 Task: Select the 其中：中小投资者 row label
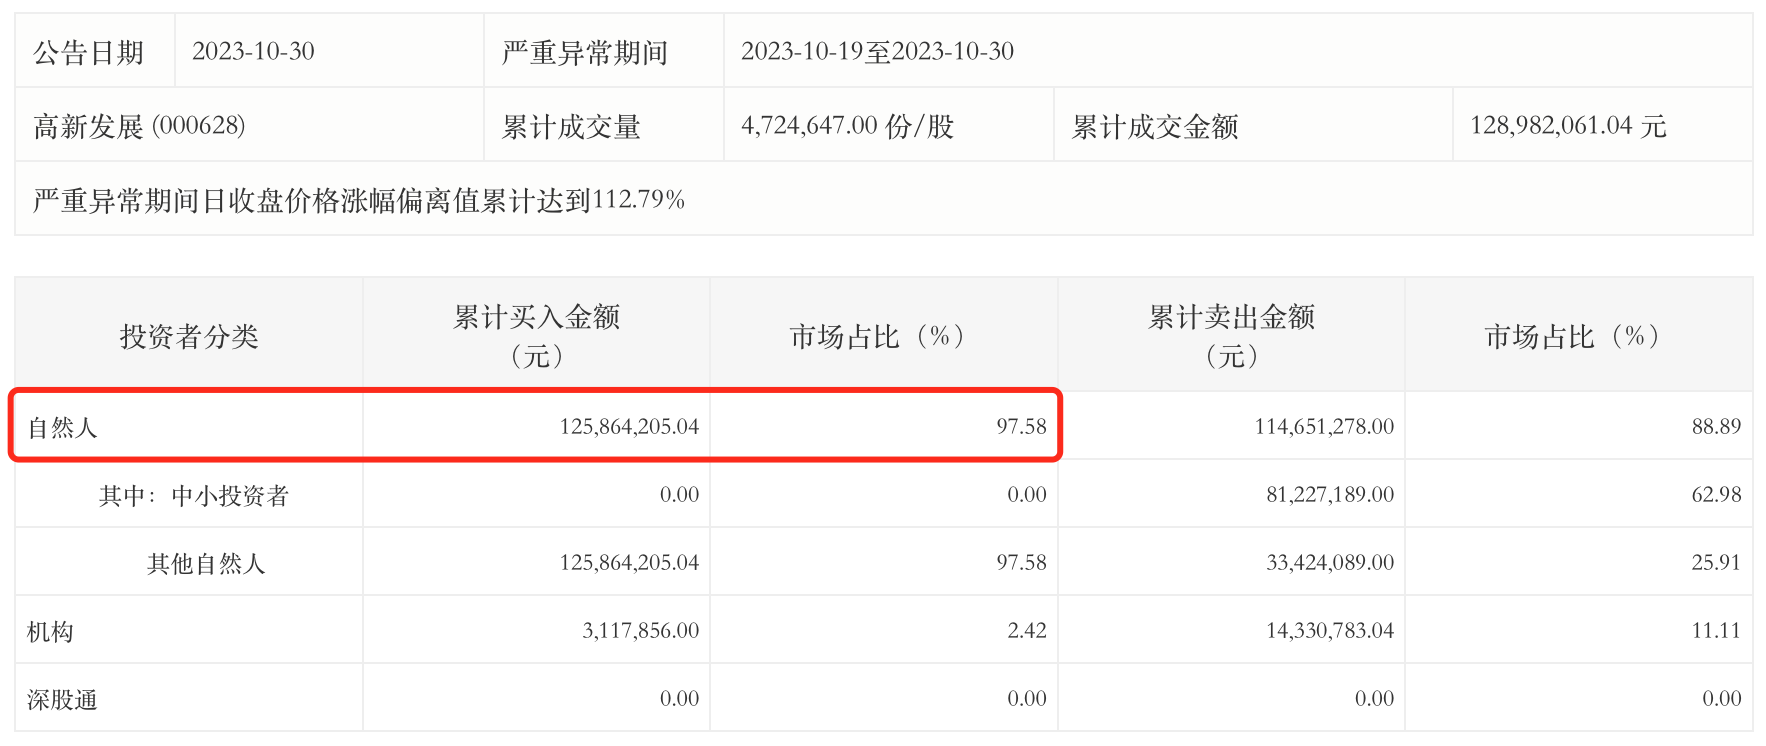tap(194, 495)
